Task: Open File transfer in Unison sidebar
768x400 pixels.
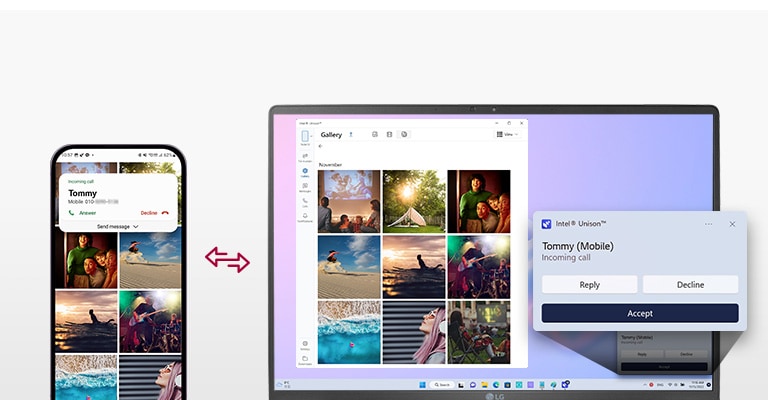Action: [x=304, y=155]
